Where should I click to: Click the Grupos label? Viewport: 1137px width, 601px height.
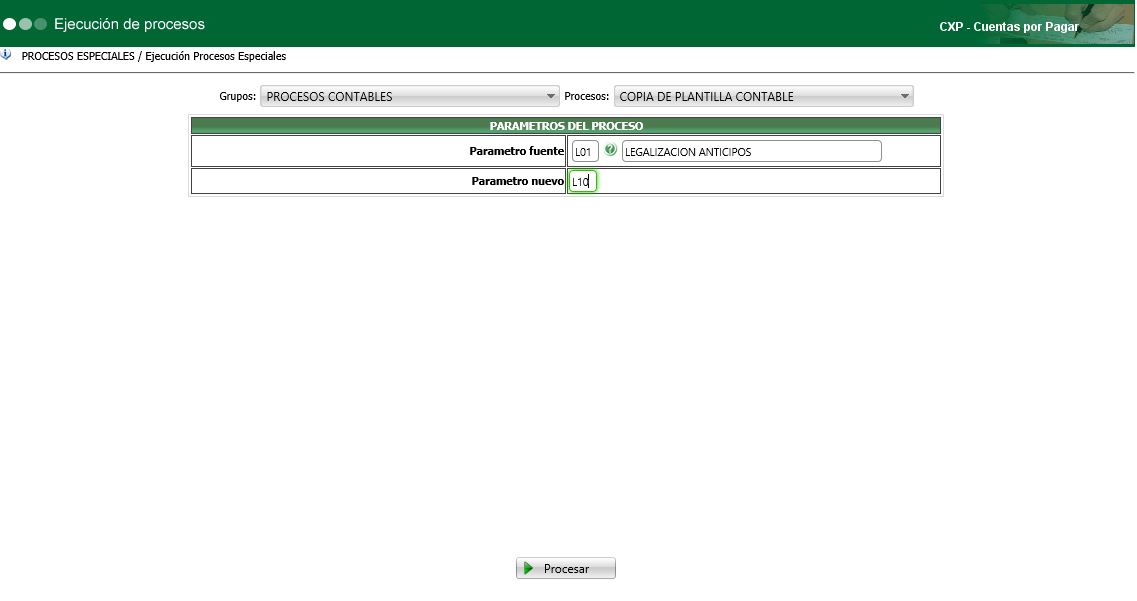238,96
